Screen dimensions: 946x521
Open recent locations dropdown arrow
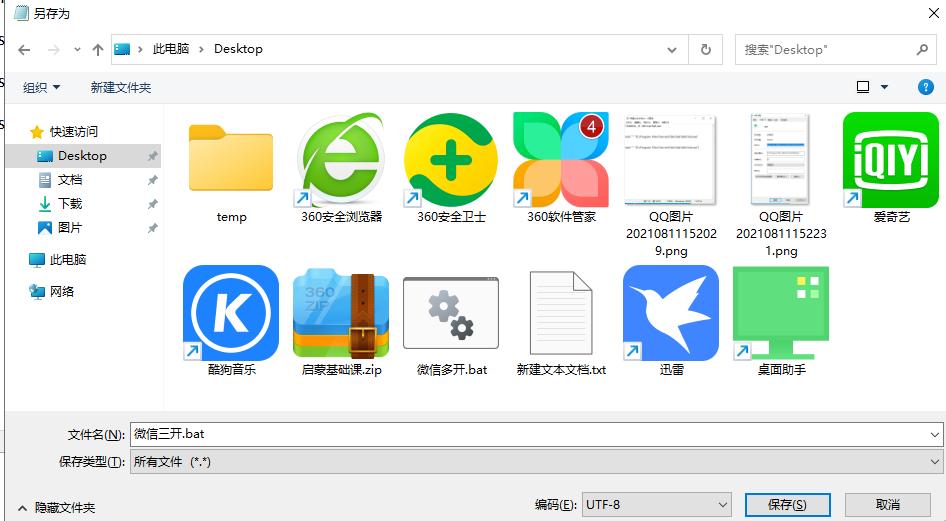click(77, 49)
